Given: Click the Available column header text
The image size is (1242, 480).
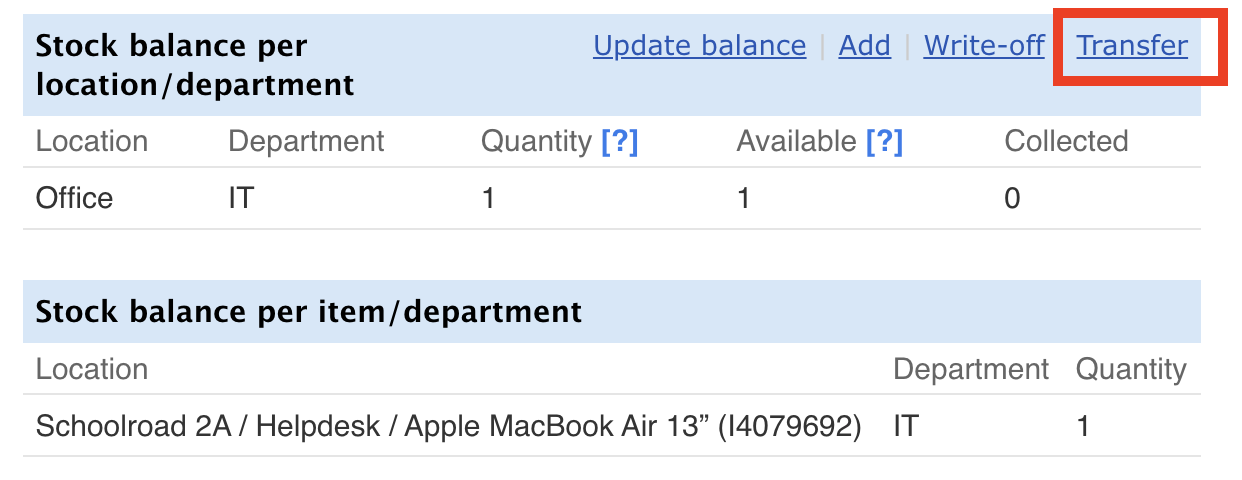Looking at the screenshot, I should (797, 142).
